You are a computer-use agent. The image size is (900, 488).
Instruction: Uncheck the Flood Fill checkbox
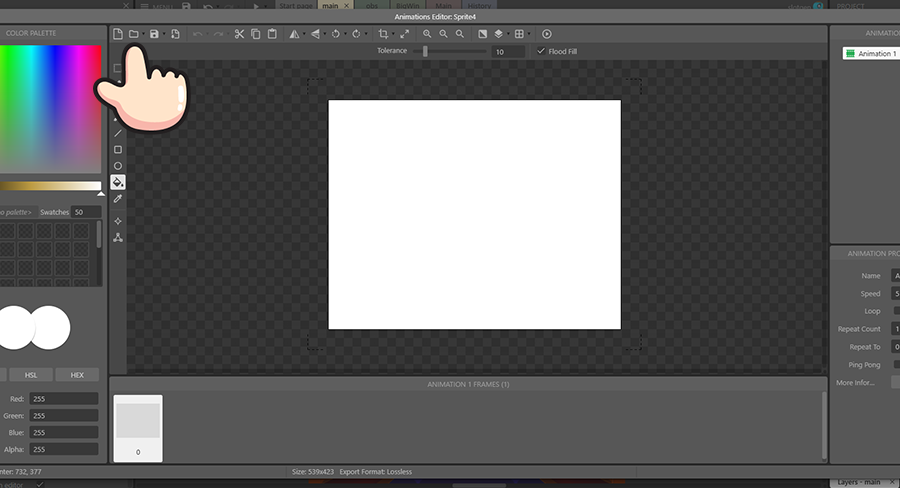(x=541, y=51)
